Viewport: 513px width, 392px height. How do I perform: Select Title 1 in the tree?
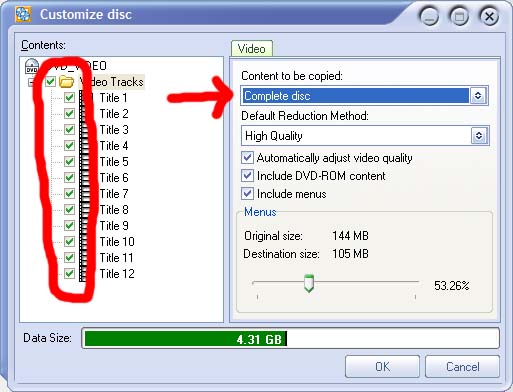[x=114, y=98]
